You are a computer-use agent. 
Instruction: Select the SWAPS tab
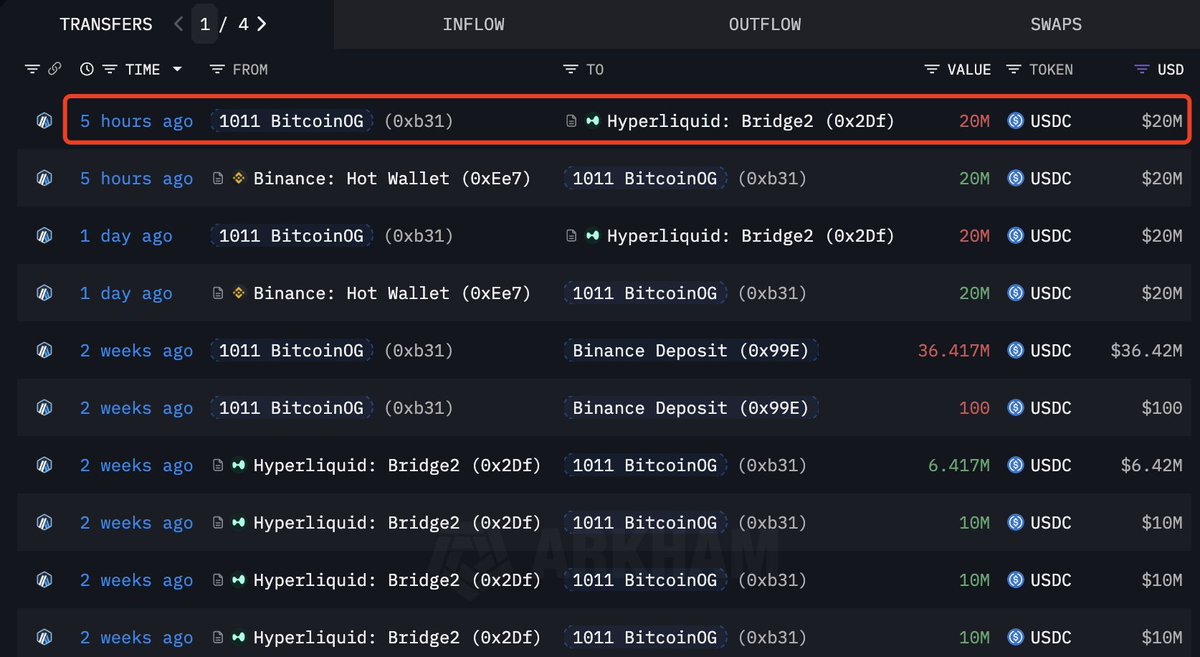point(1056,24)
